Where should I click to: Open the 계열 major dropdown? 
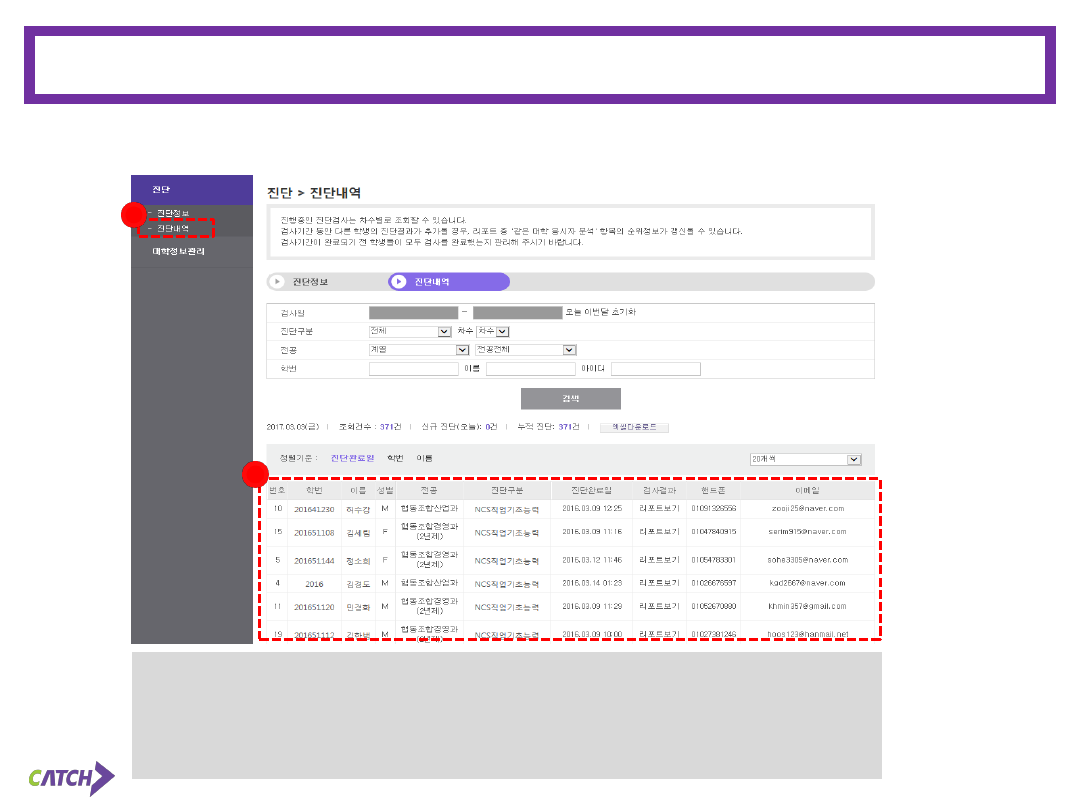419,350
